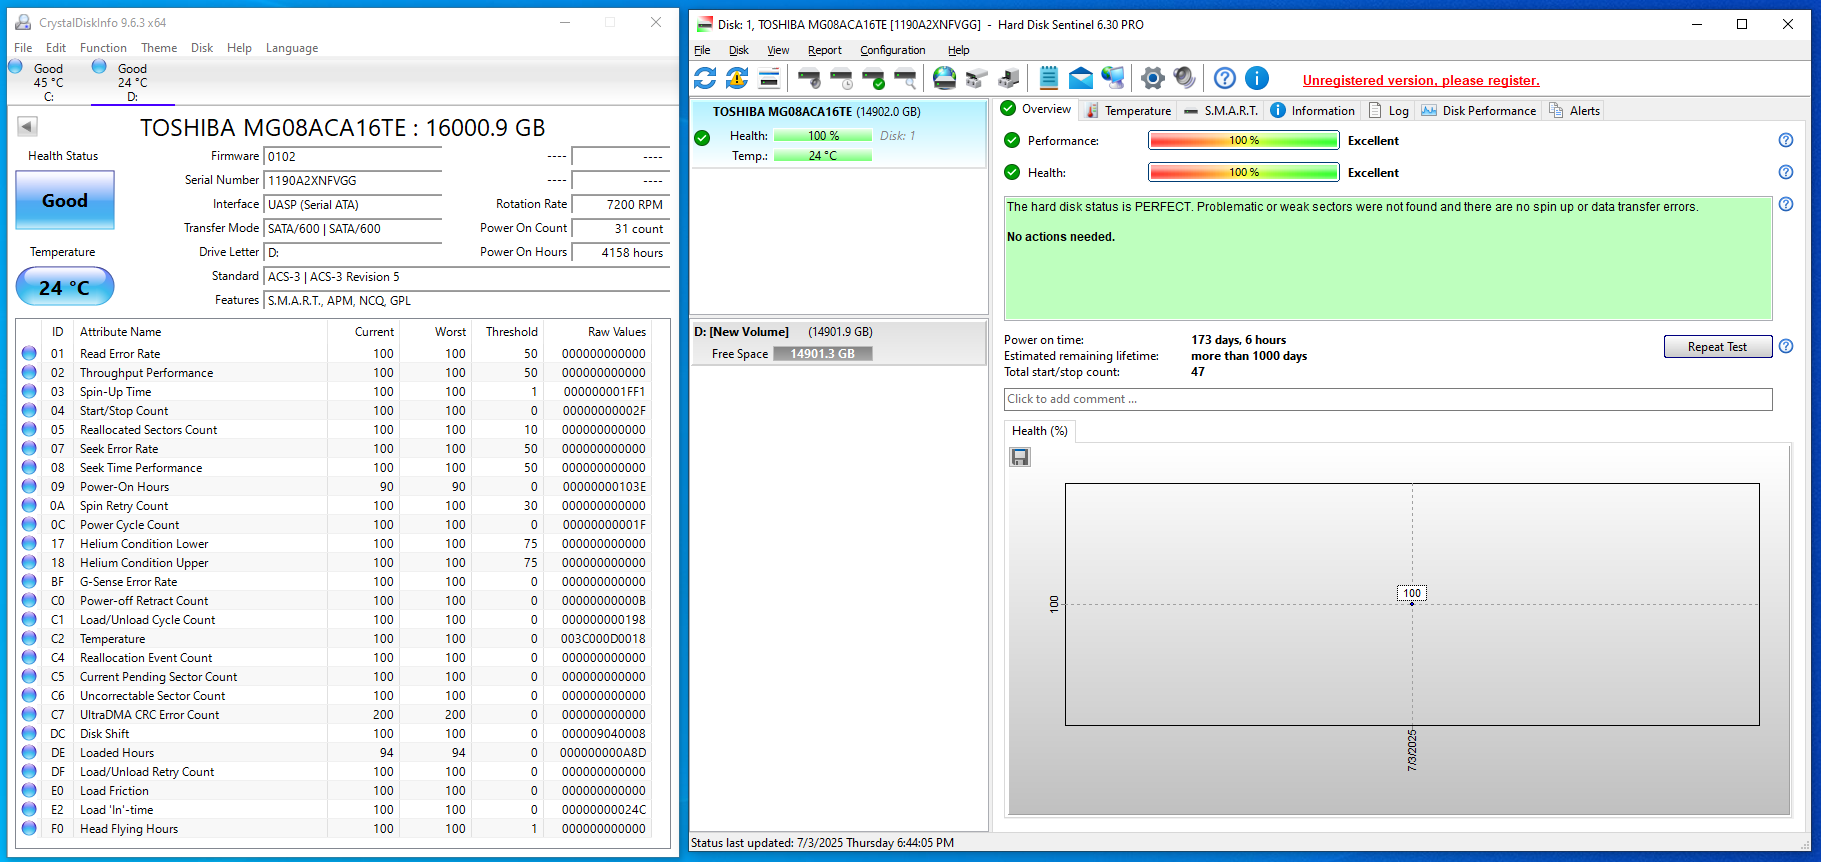Switch to the Disk Performance tab
Image resolution: width=1821 pixels, height=862 pixels.
[1478, 110]
